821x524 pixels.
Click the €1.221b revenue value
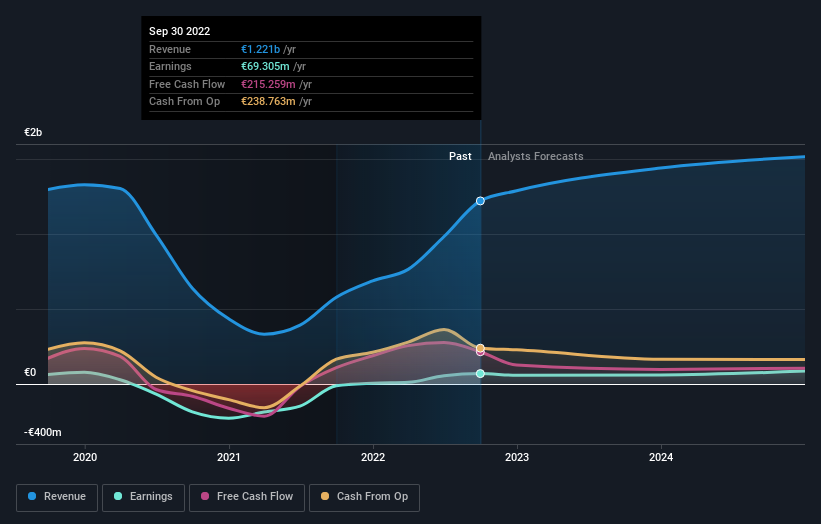tap(260, 49)
